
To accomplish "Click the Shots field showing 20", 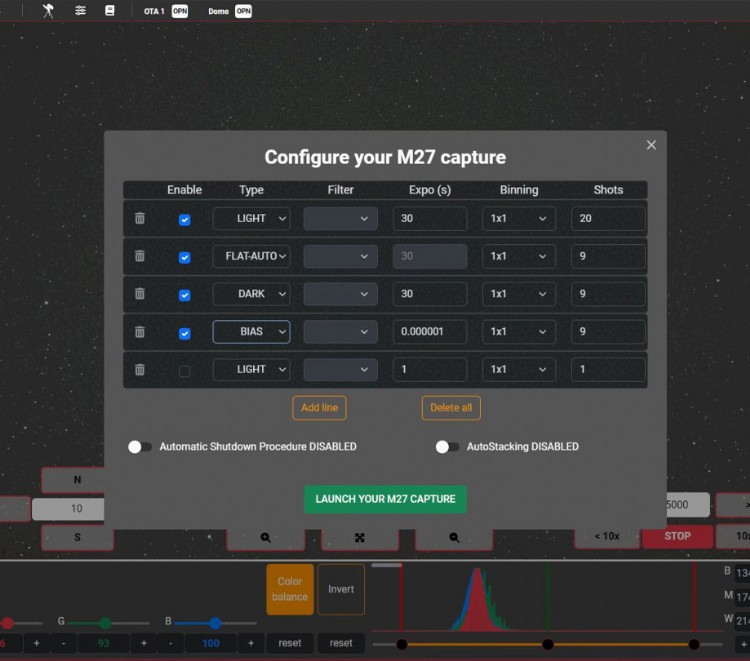I will coord(608,218).
